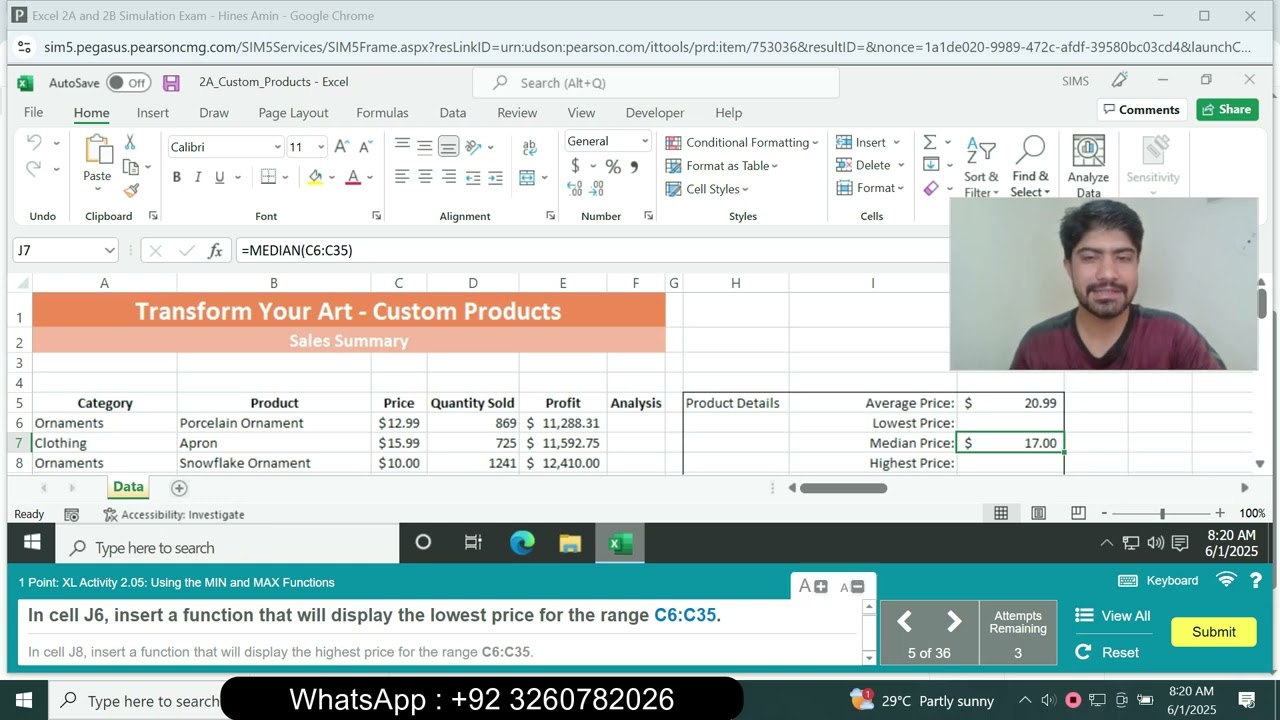Click the Clear eraser icon
This screenshot has width=1280, height=720.
click(x=931, y=188)
